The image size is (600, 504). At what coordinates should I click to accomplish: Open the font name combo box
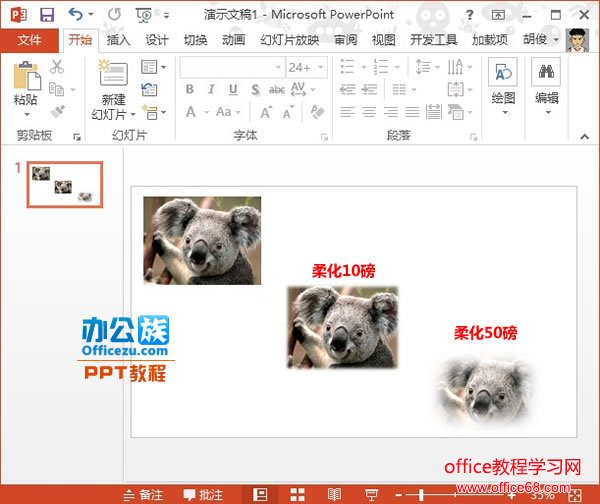233,67
